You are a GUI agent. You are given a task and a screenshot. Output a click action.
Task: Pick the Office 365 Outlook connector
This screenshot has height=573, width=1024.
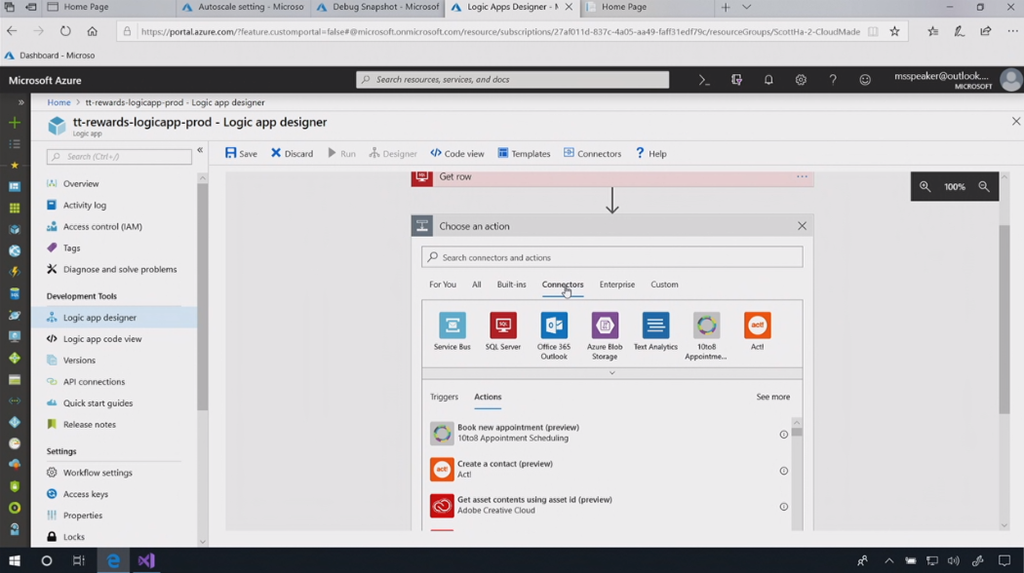click(x=554, y=325)
